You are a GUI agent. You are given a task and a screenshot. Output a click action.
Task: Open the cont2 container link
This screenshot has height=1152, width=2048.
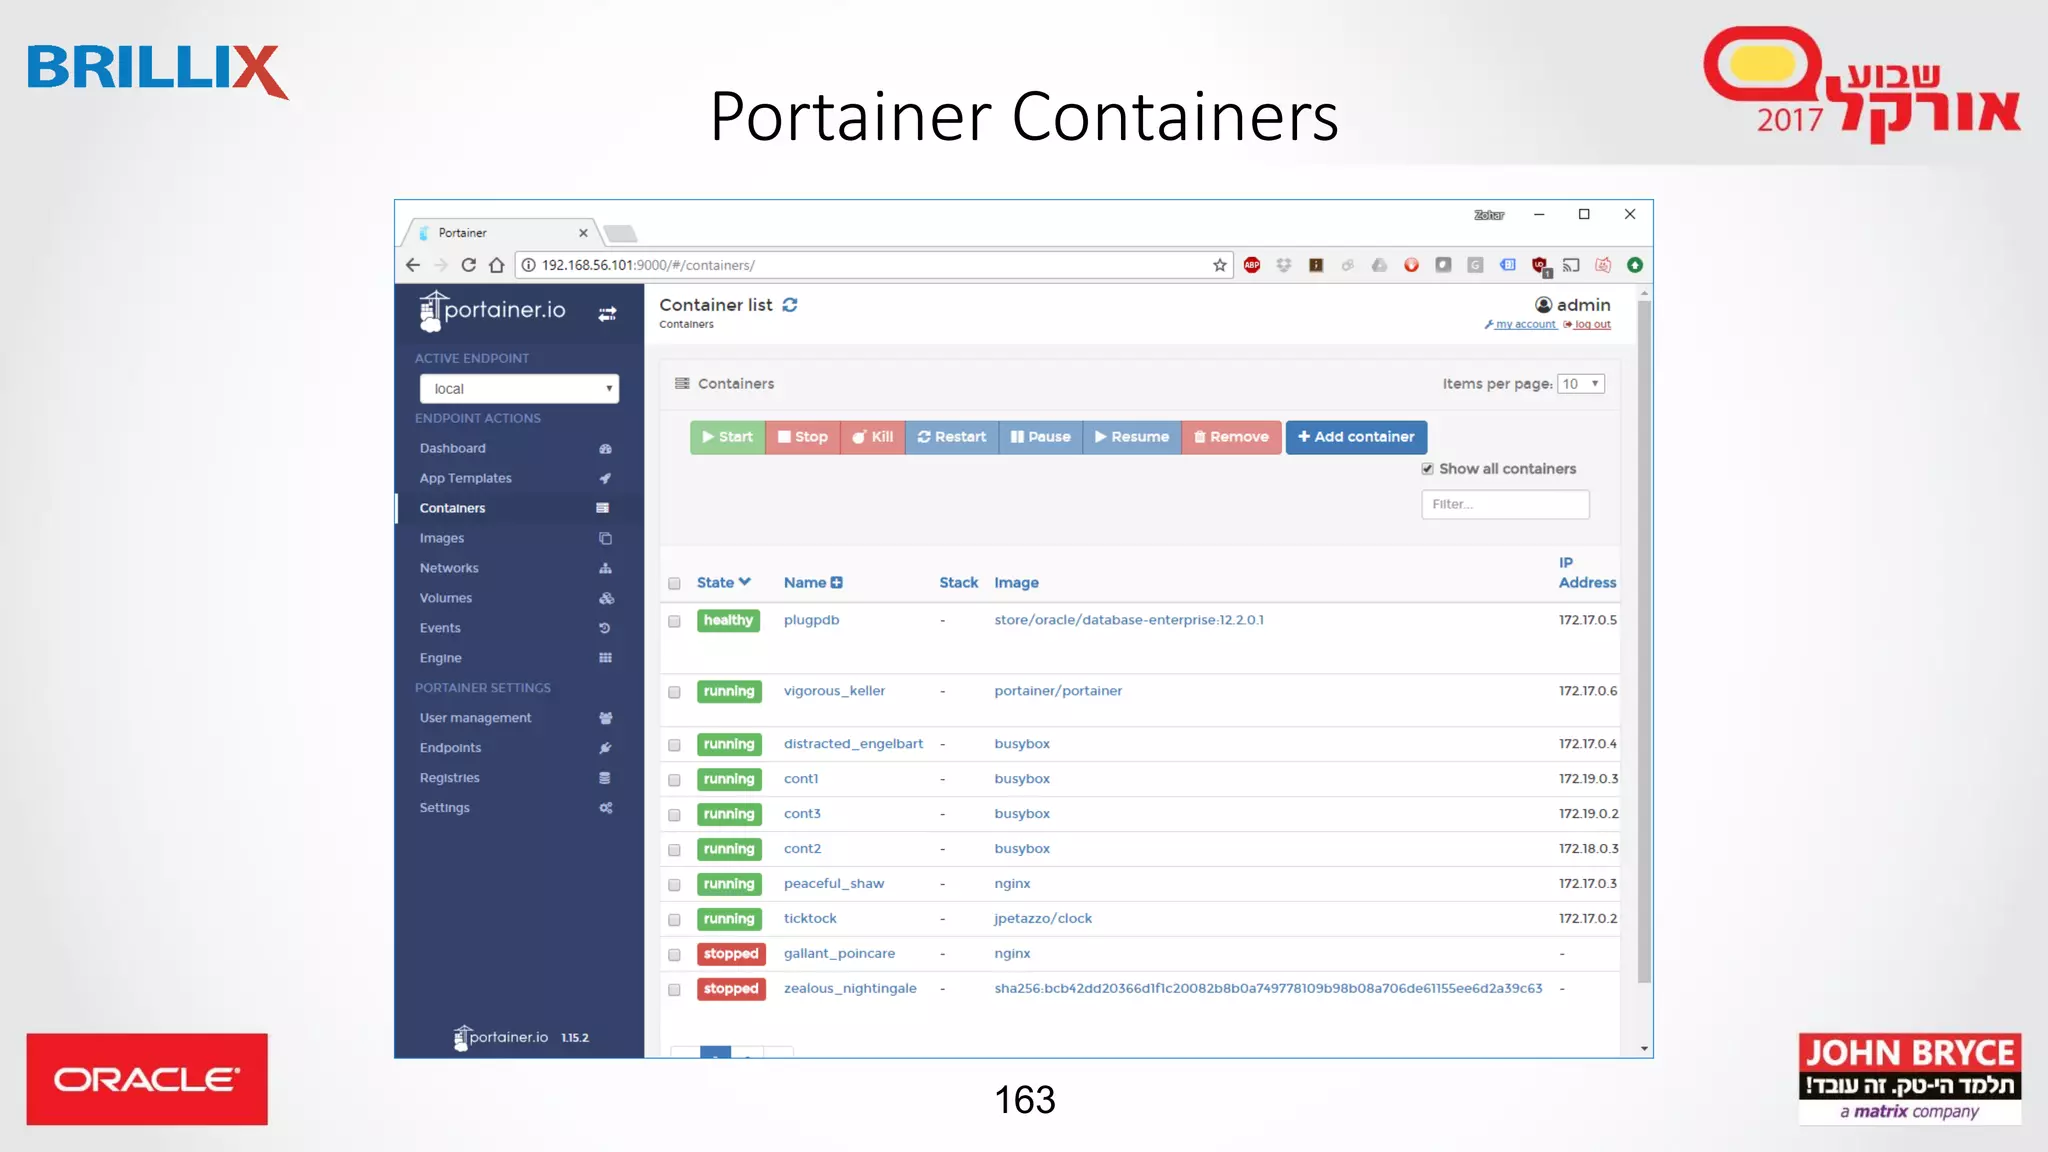[802, 849]
